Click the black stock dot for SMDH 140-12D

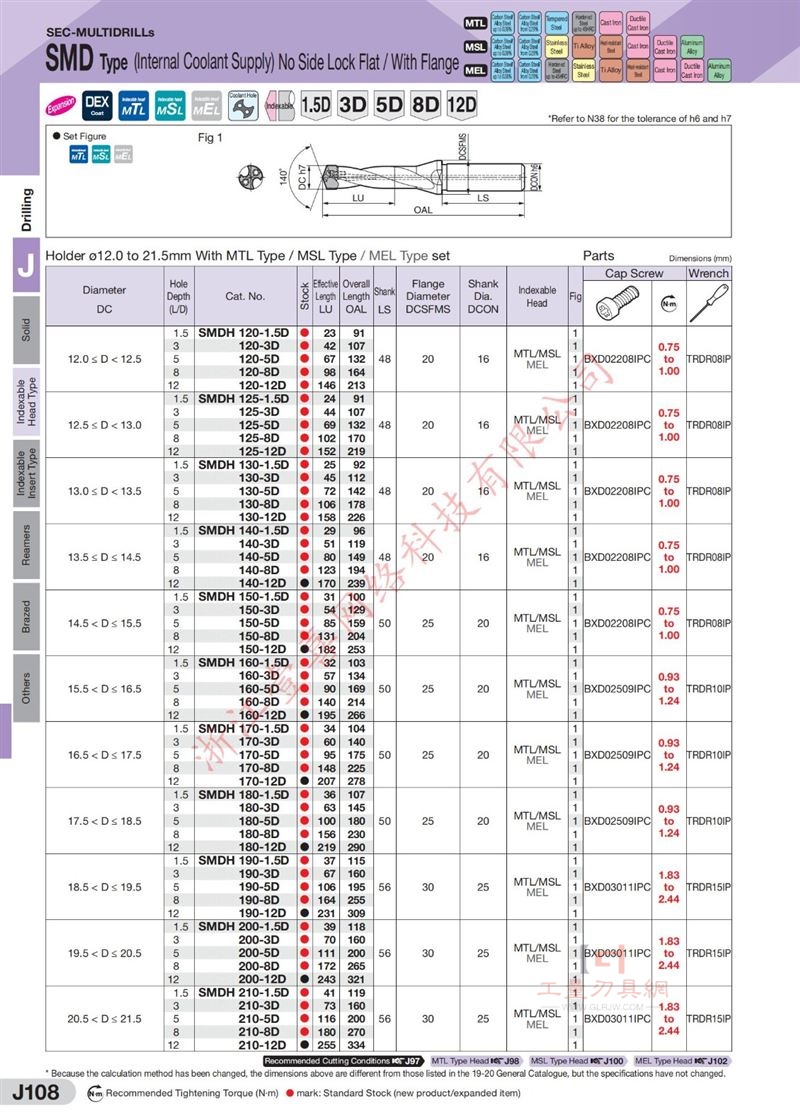(x=305, y=584)
